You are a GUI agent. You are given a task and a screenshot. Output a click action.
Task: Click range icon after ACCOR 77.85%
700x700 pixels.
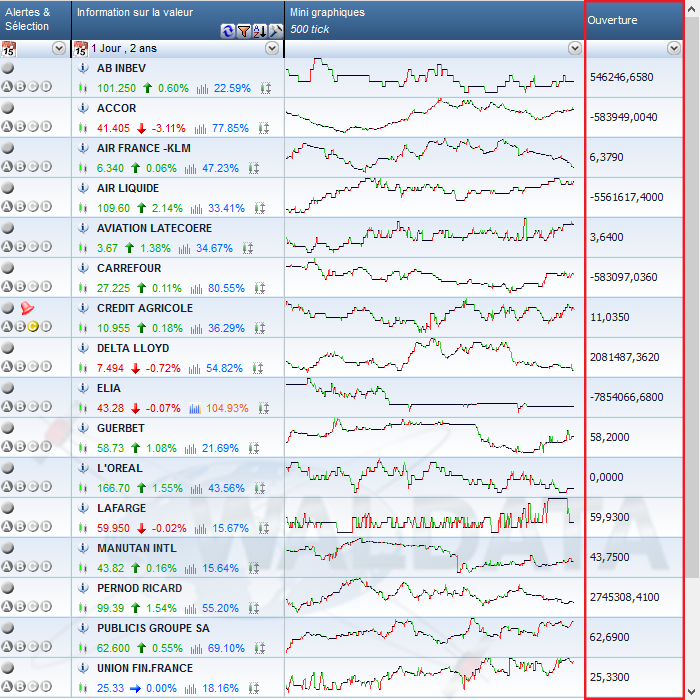click(264, 129)
